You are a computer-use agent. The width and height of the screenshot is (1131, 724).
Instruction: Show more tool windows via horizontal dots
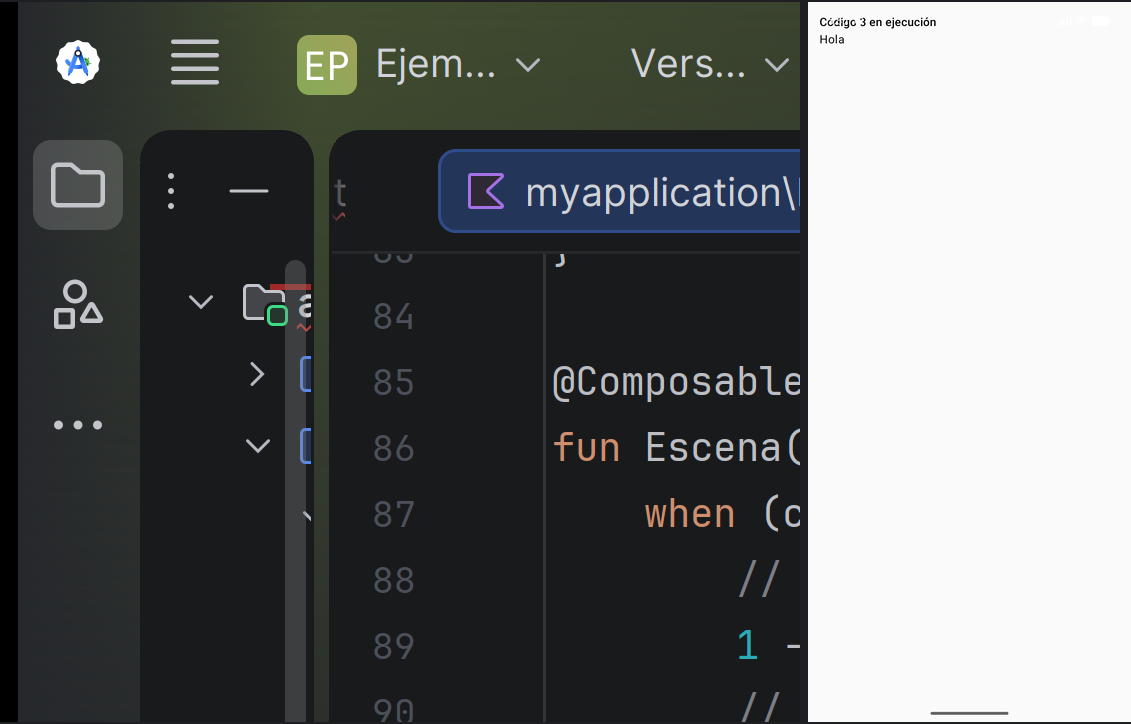[78, 425]
